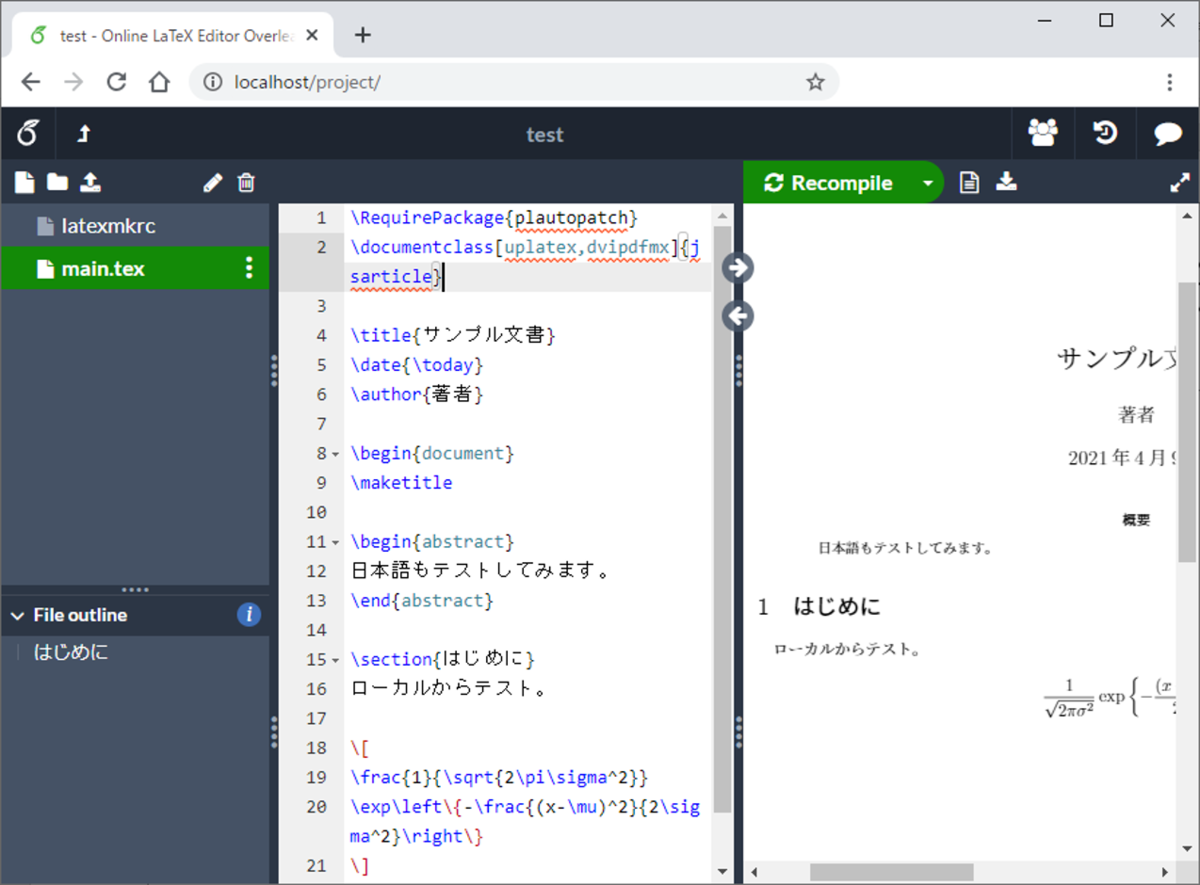
Task: Show File outline info icon
Action: point(249,614)
